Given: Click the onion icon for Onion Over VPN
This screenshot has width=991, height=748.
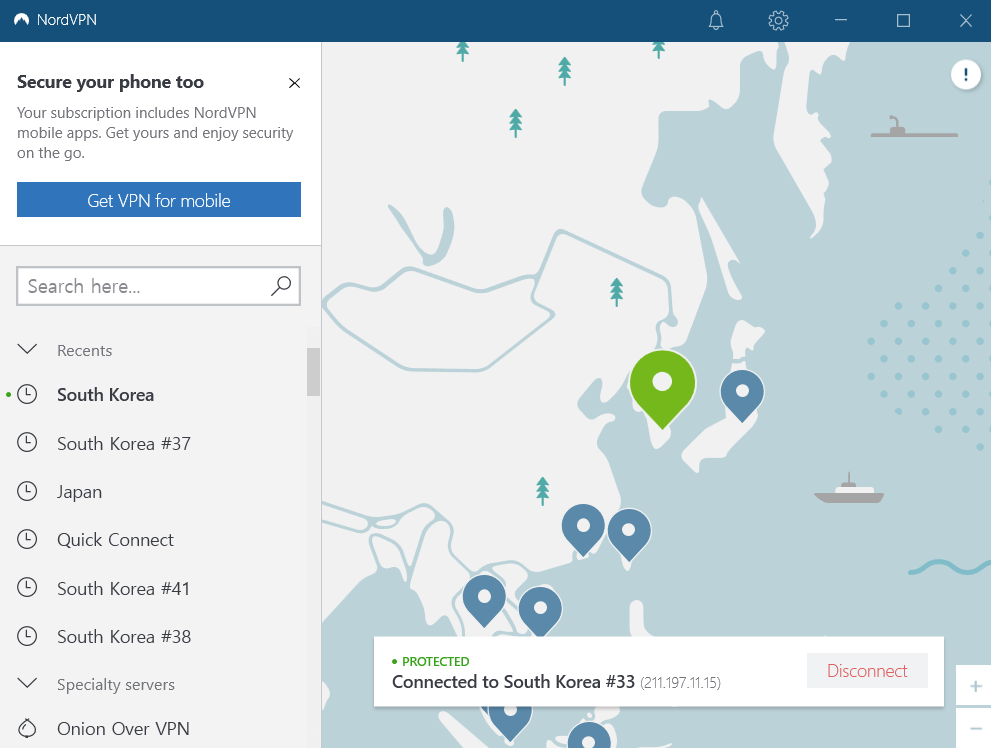Looking at the screenshot, I should tap(27, 728).
